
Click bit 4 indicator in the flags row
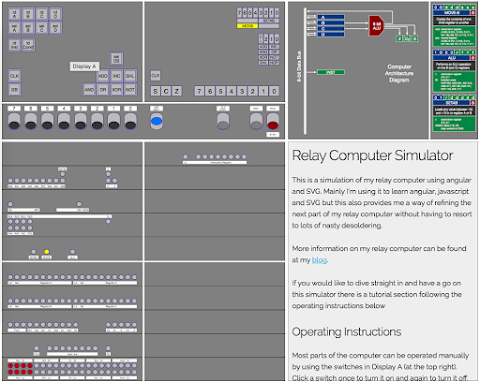(231, 91)
